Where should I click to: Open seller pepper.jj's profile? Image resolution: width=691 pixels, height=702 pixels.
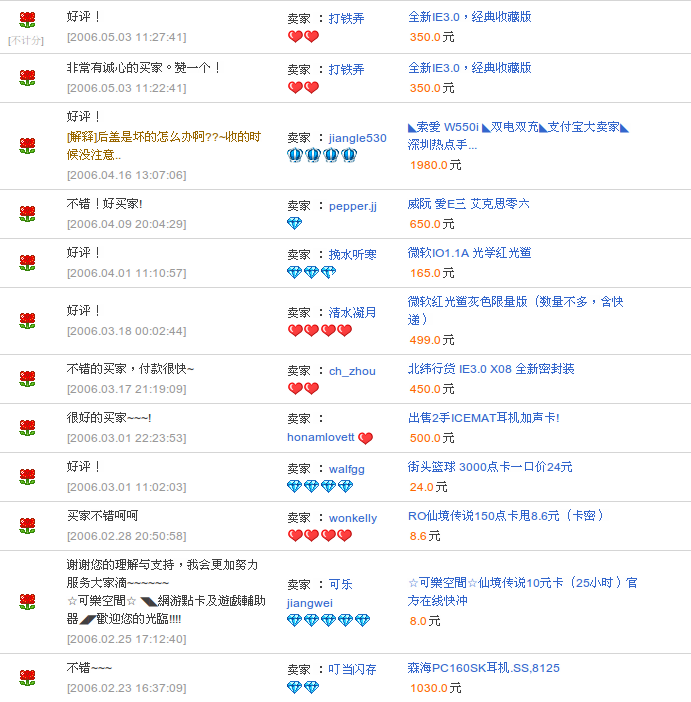[x=352, y=206]
